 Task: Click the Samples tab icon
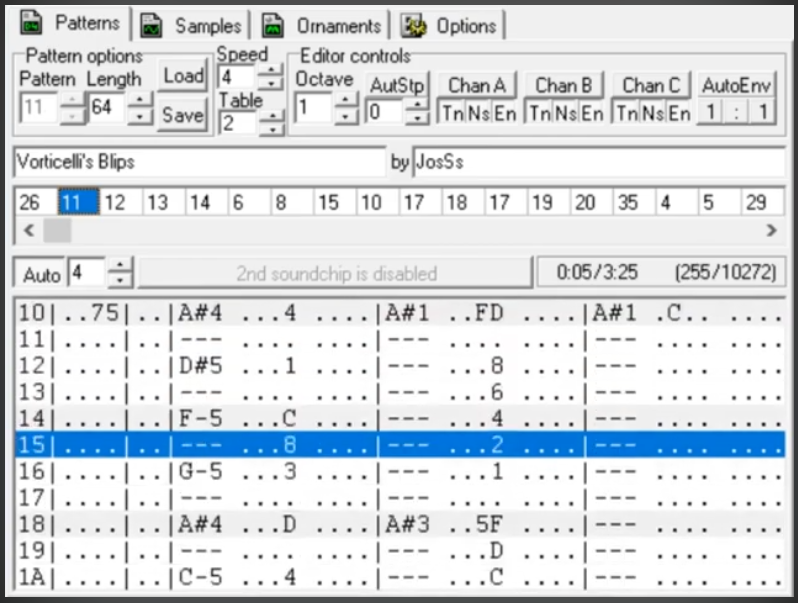click(x=151, y=26)
